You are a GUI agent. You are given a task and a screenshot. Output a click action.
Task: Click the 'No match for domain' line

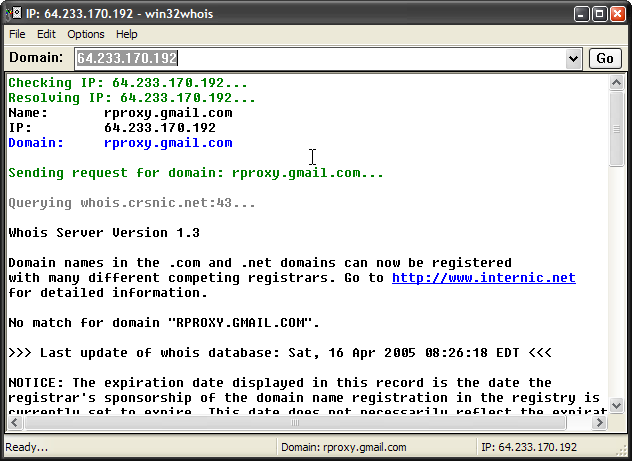tap(164, 323)
